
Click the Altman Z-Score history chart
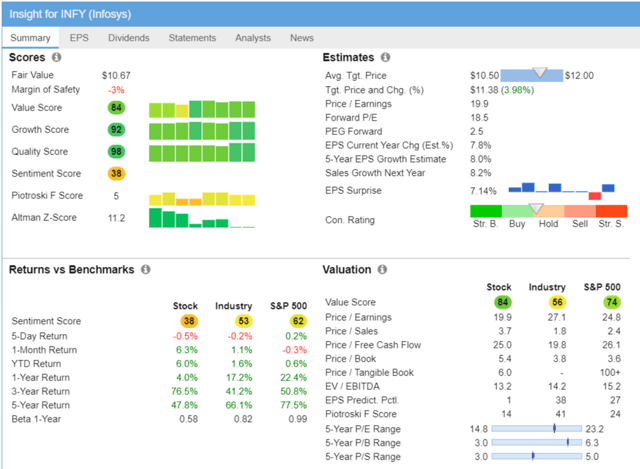[202, 218]
